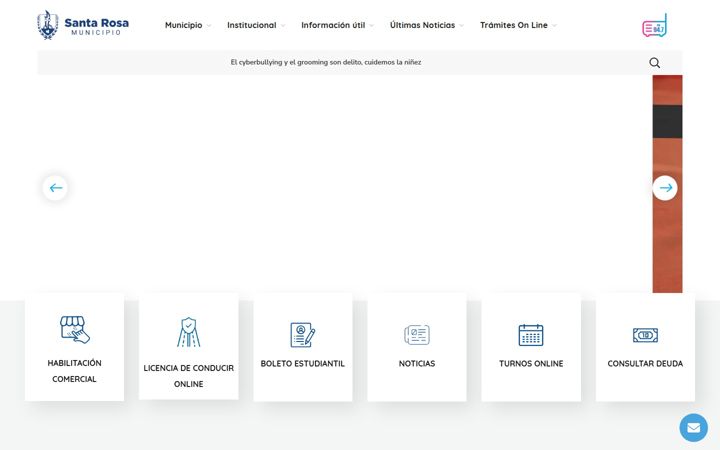Screen dimensions: 720x450
Task: Select the Licencia de Conducir road icon
Action: pyautogui.click(x=189, y=332)
